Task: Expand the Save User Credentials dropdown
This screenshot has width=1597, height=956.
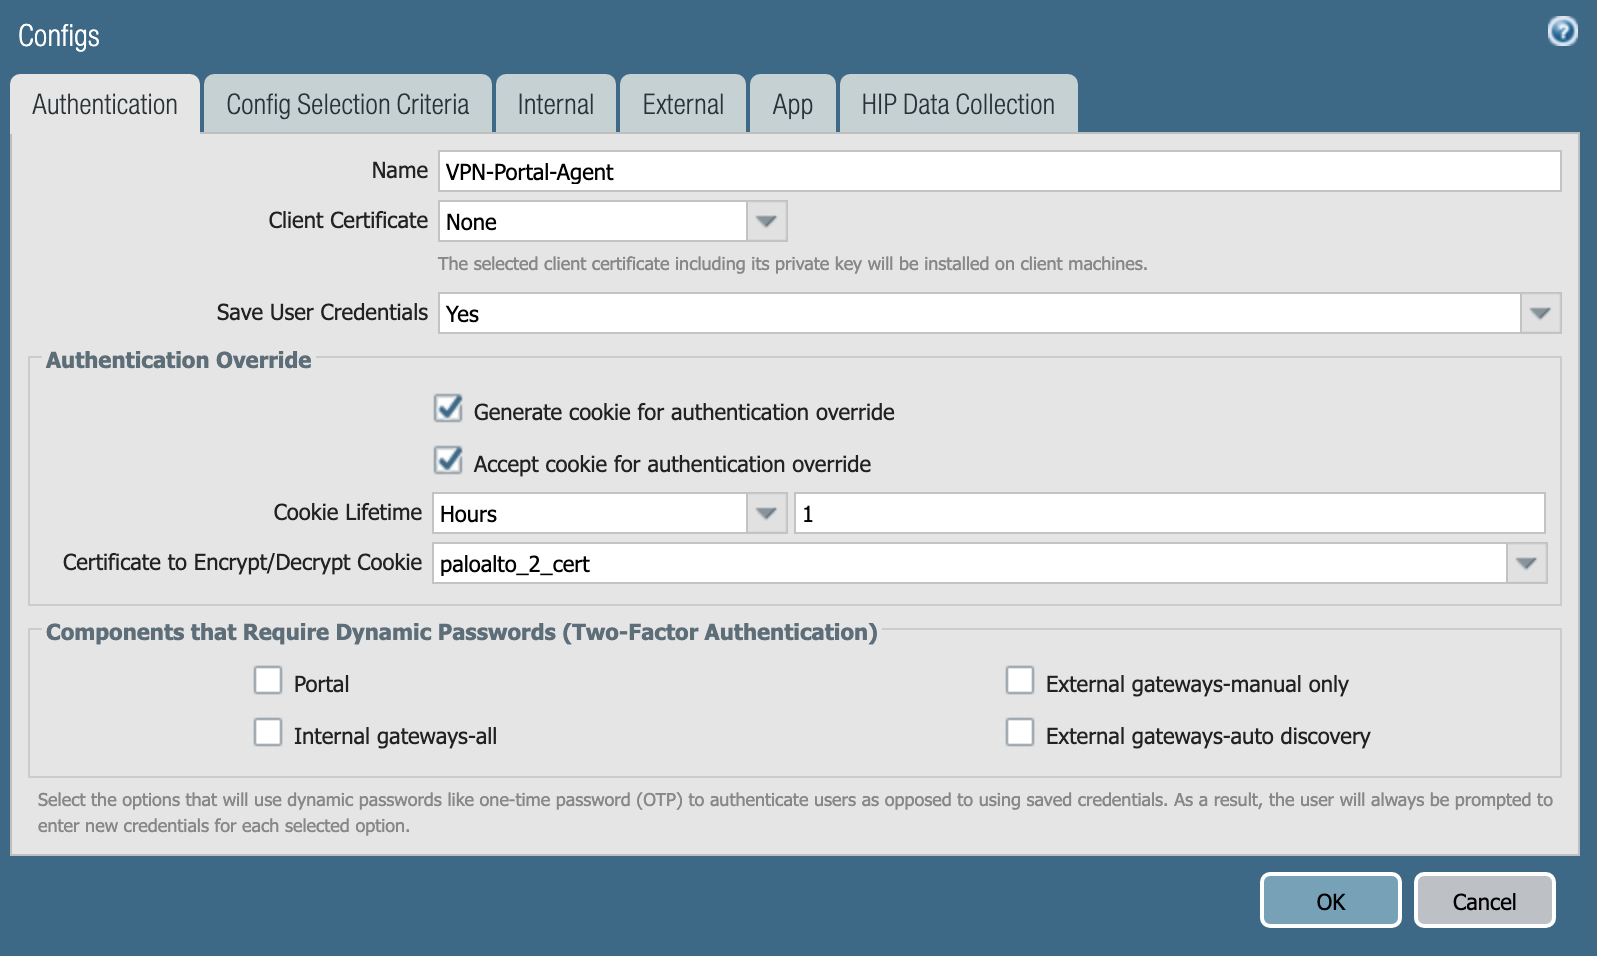Action: [x=1540, y=313]
